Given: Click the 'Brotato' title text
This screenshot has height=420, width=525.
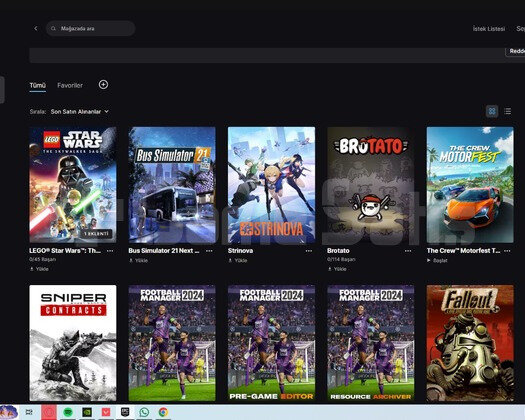Looking at the screenshot, I should pos(338,251).
